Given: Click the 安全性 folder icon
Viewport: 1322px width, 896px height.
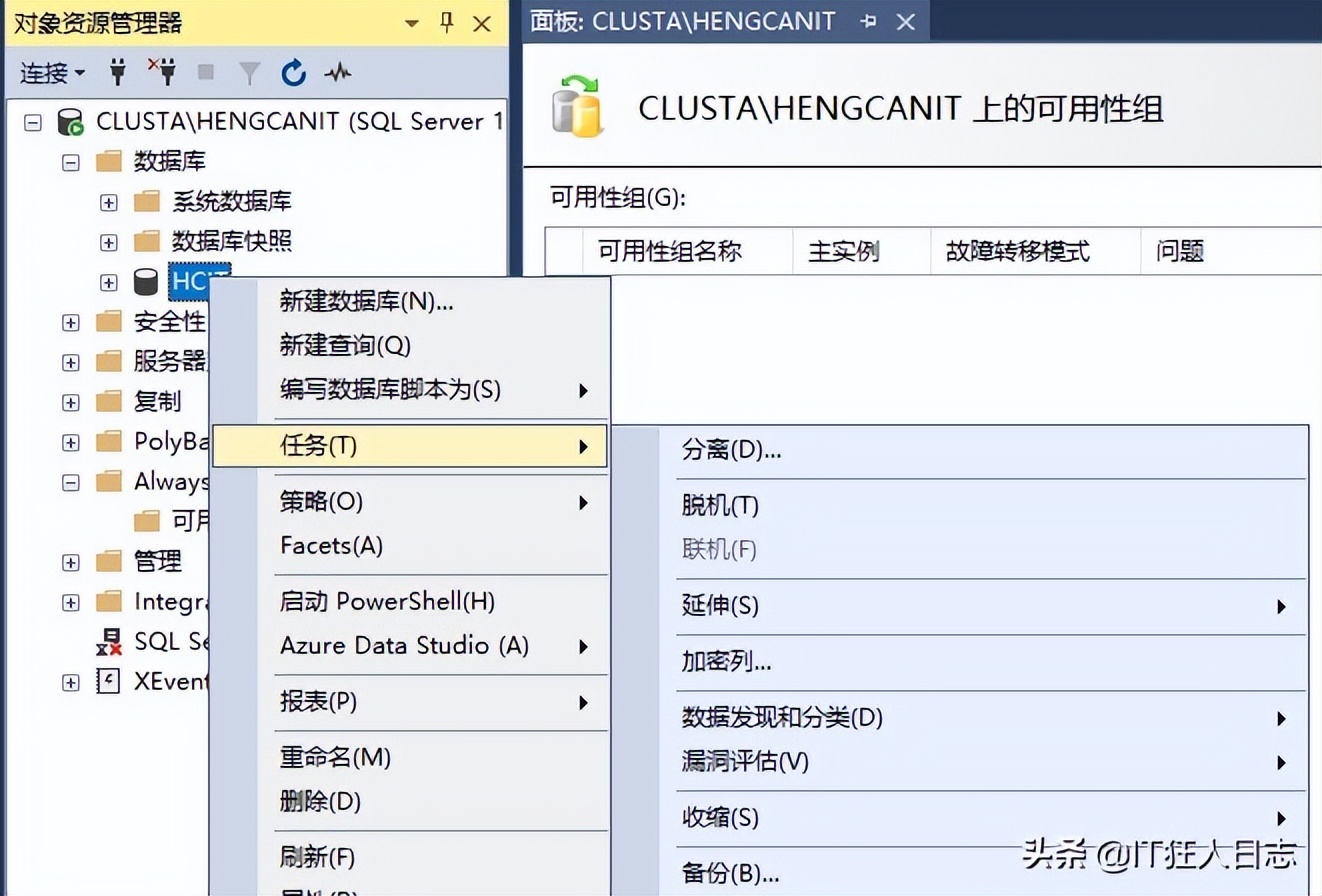Looking at the screenshot, I should click(108, 322).
